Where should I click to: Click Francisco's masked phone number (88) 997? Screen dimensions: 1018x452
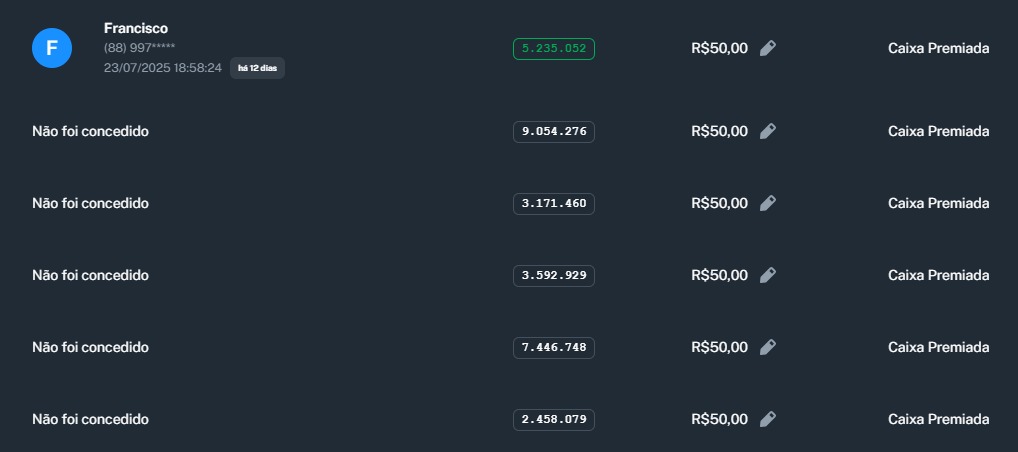point(139,48)
